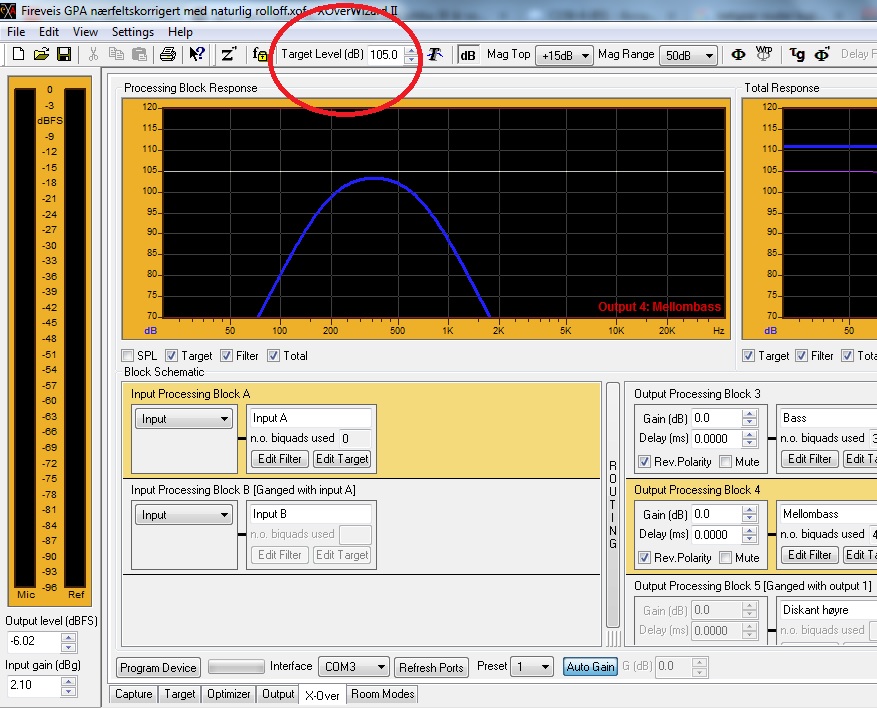This screenshot has width=877, height=708.
Task: Click the Output level (dBFS) value field
Action: pyautogui.click(x=34, y=641)
